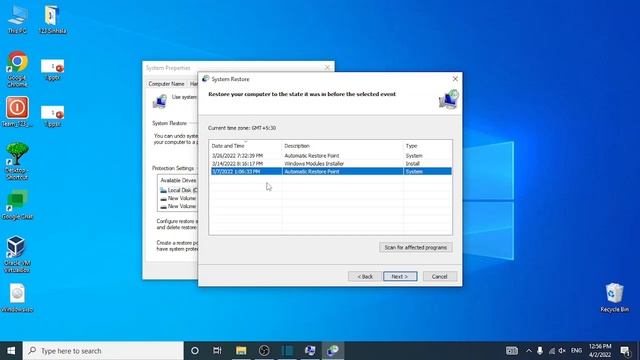Select the 1.pptx file beside Google Chrome
This screenshot has height=360, width=640.
click(x=53, y=70)
